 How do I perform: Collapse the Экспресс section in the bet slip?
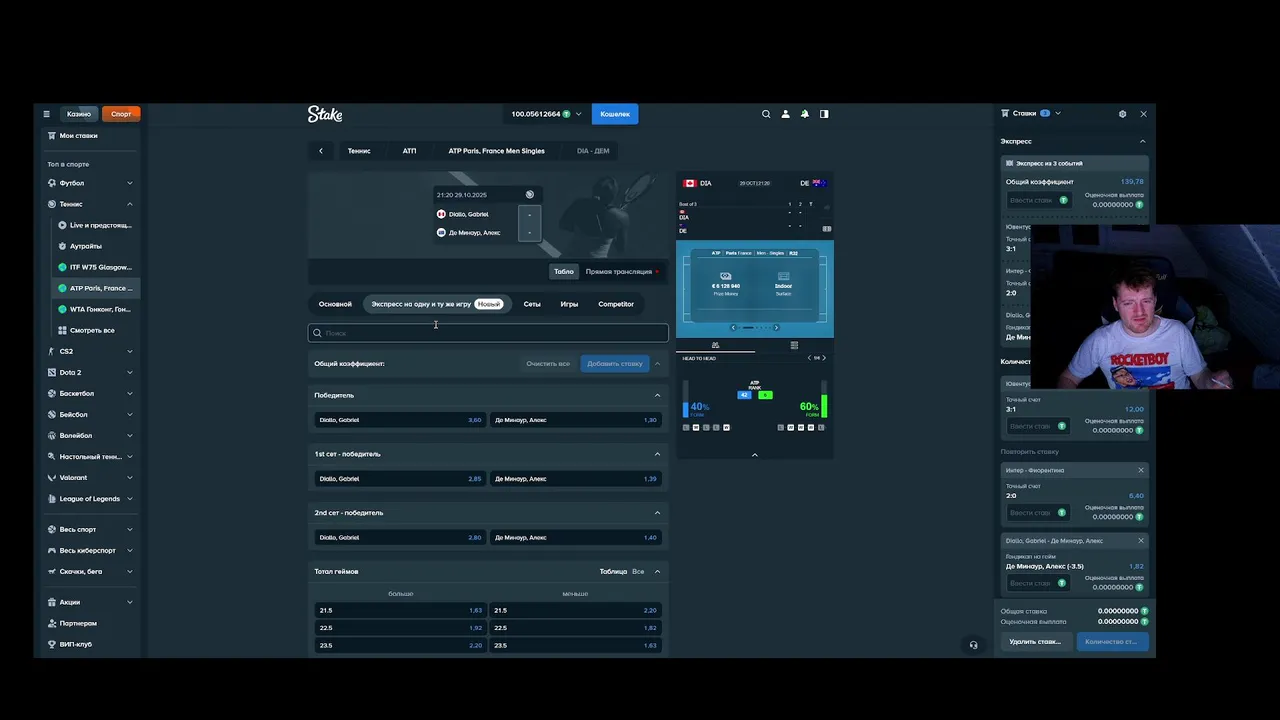[x=1143, y=141]
